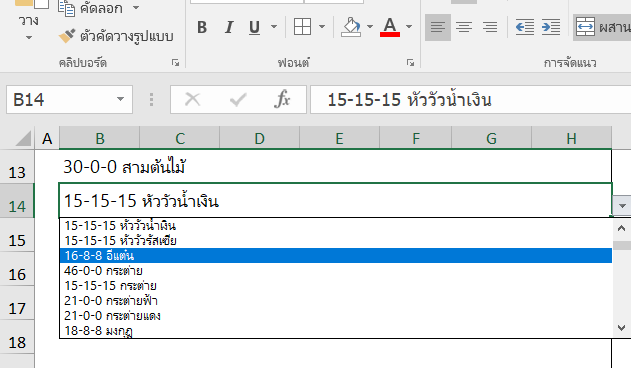Select row 18 header

(x=17, y=337)
